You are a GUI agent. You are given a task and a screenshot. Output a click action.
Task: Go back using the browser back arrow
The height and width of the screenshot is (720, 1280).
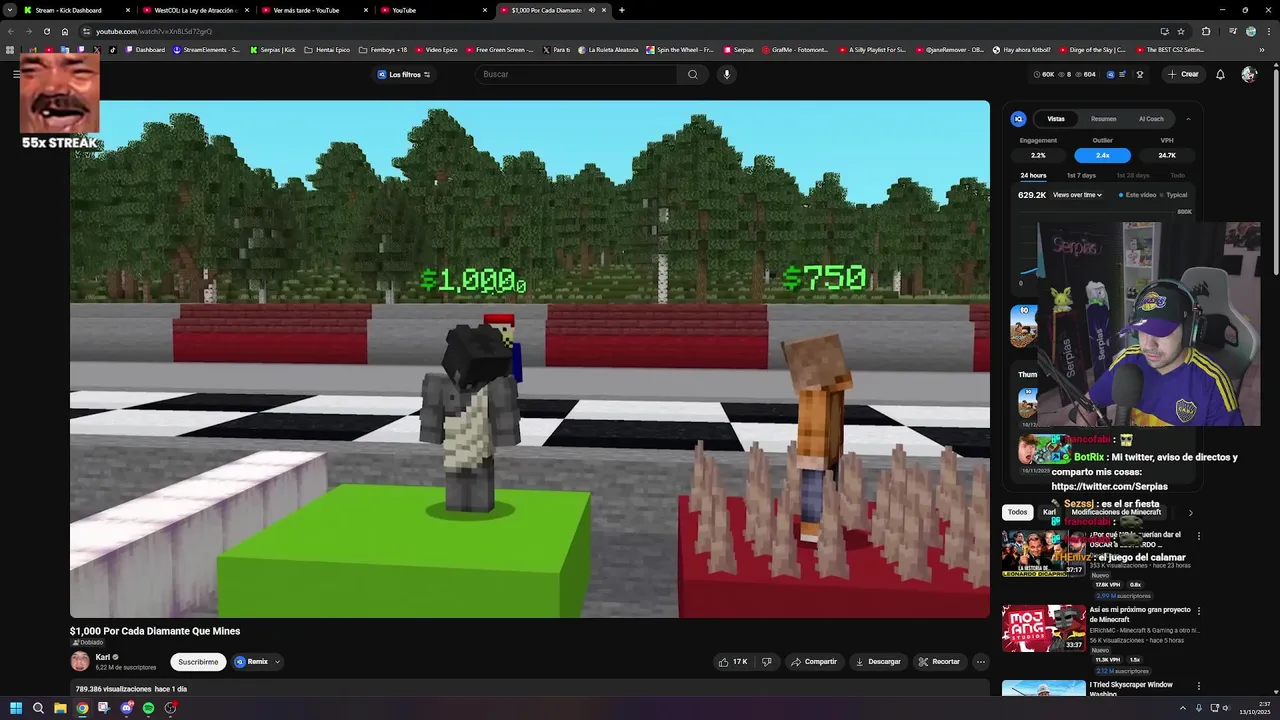(x=11, y=31)
